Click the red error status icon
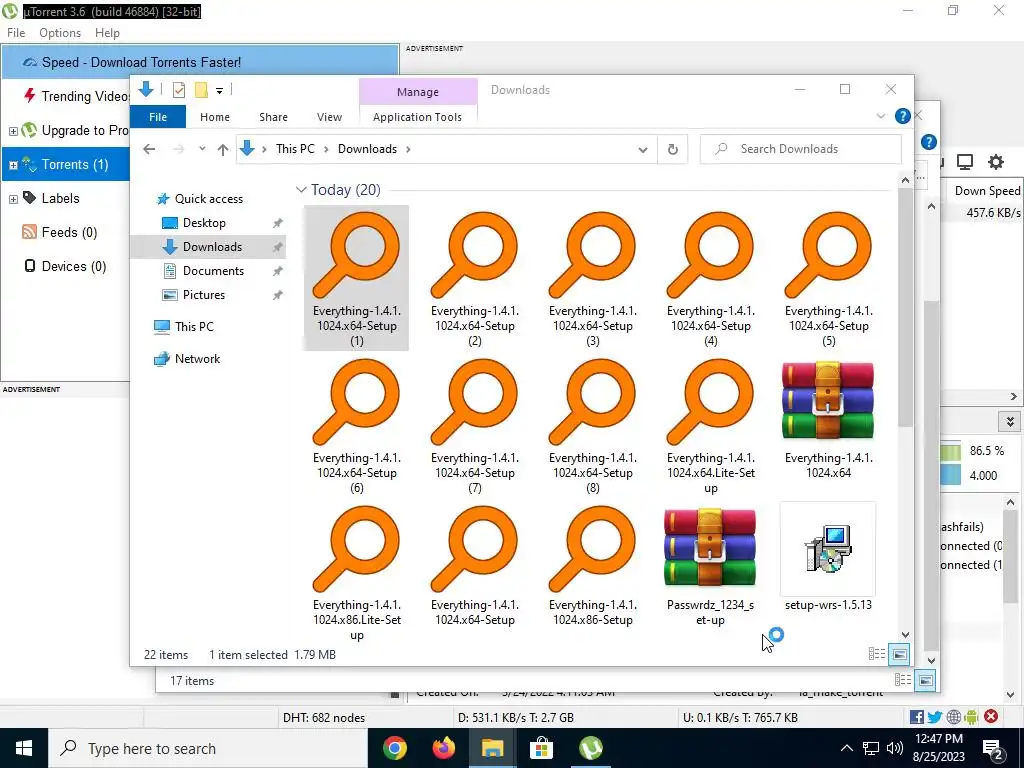This screenshot has height=768, width=1024. pos(991,716)
